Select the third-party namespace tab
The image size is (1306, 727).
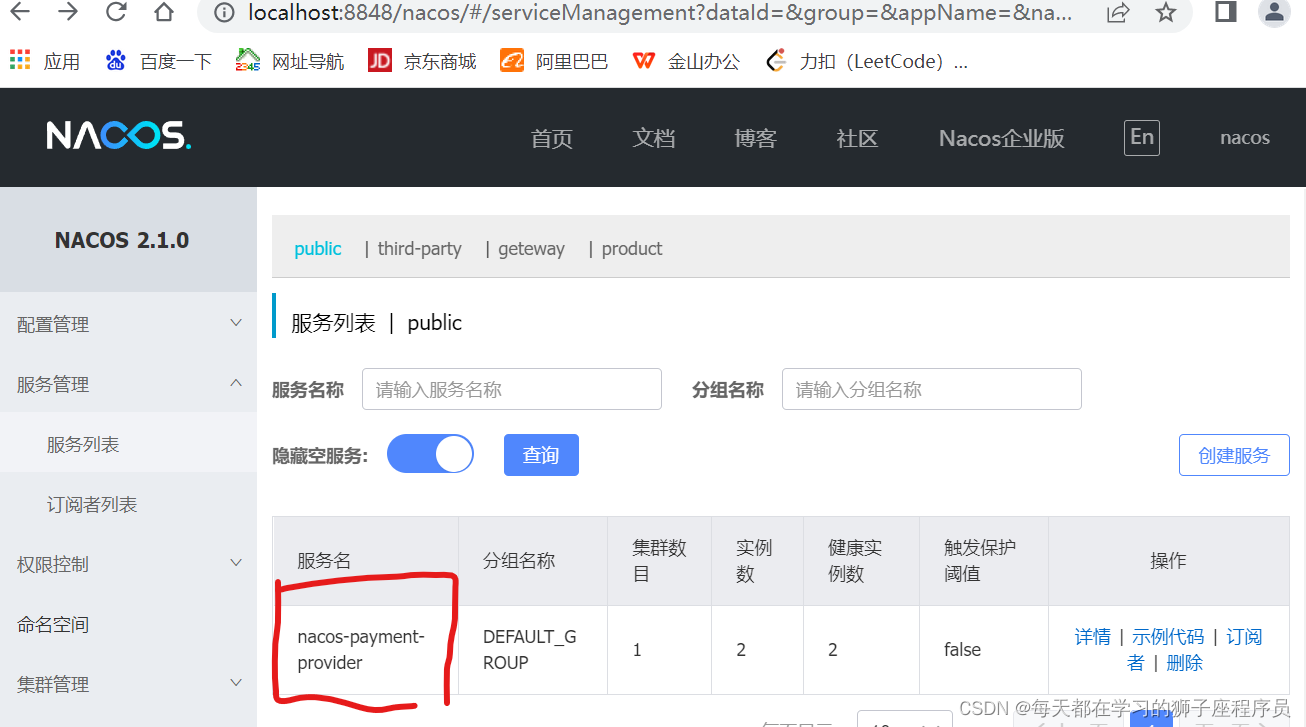click(420, 248)
